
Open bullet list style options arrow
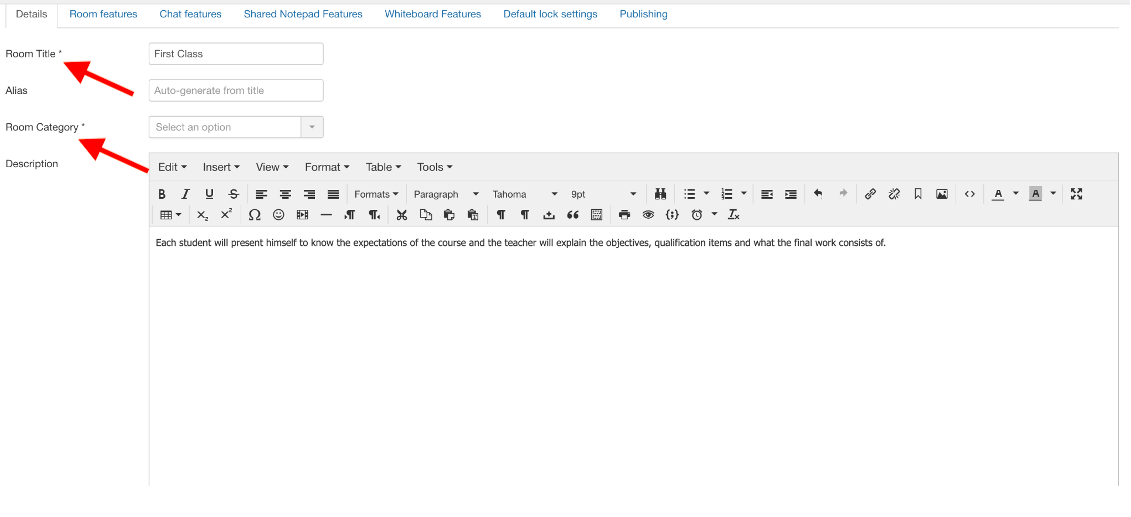click(x=707, y=194)
